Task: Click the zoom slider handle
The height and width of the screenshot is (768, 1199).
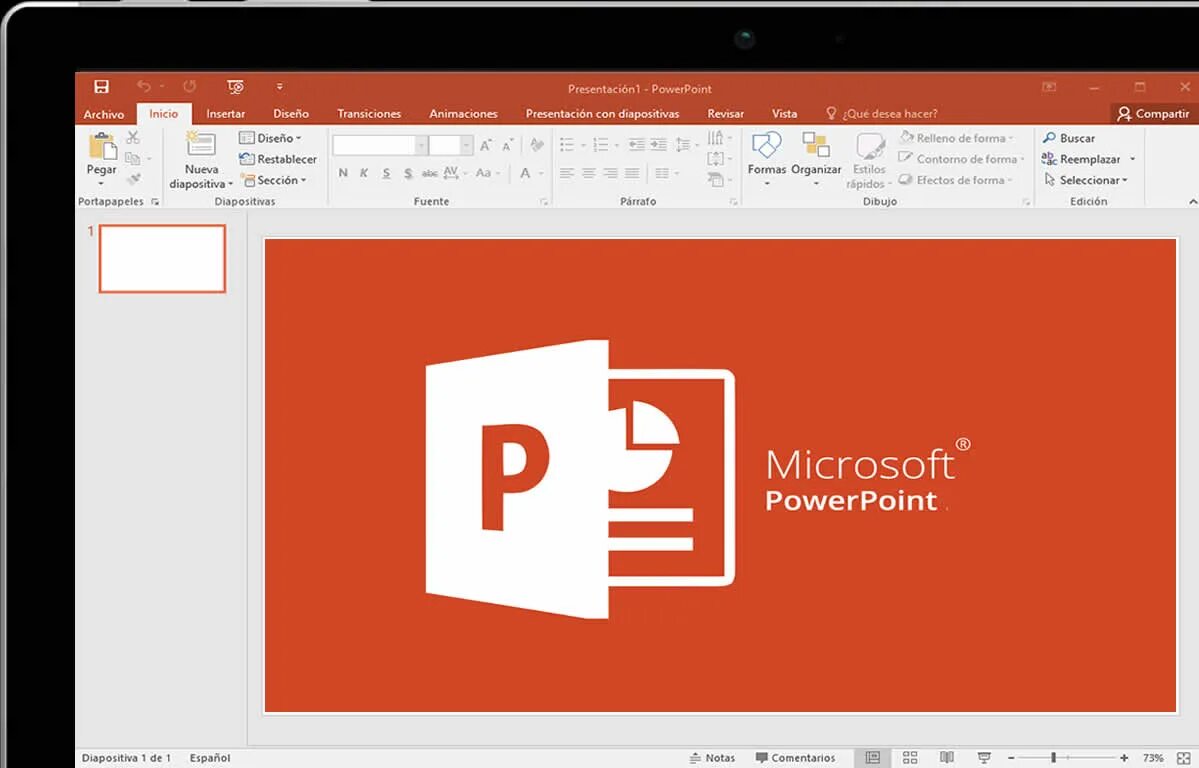Action: pos(1054,757)
